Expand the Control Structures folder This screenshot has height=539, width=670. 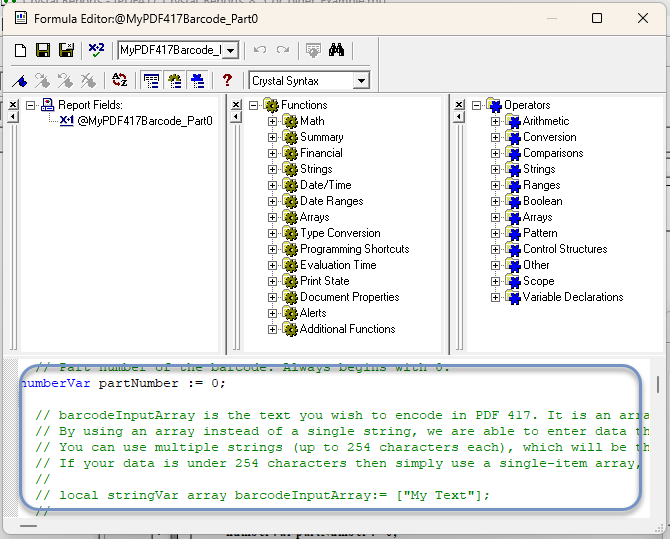[495, 249]
